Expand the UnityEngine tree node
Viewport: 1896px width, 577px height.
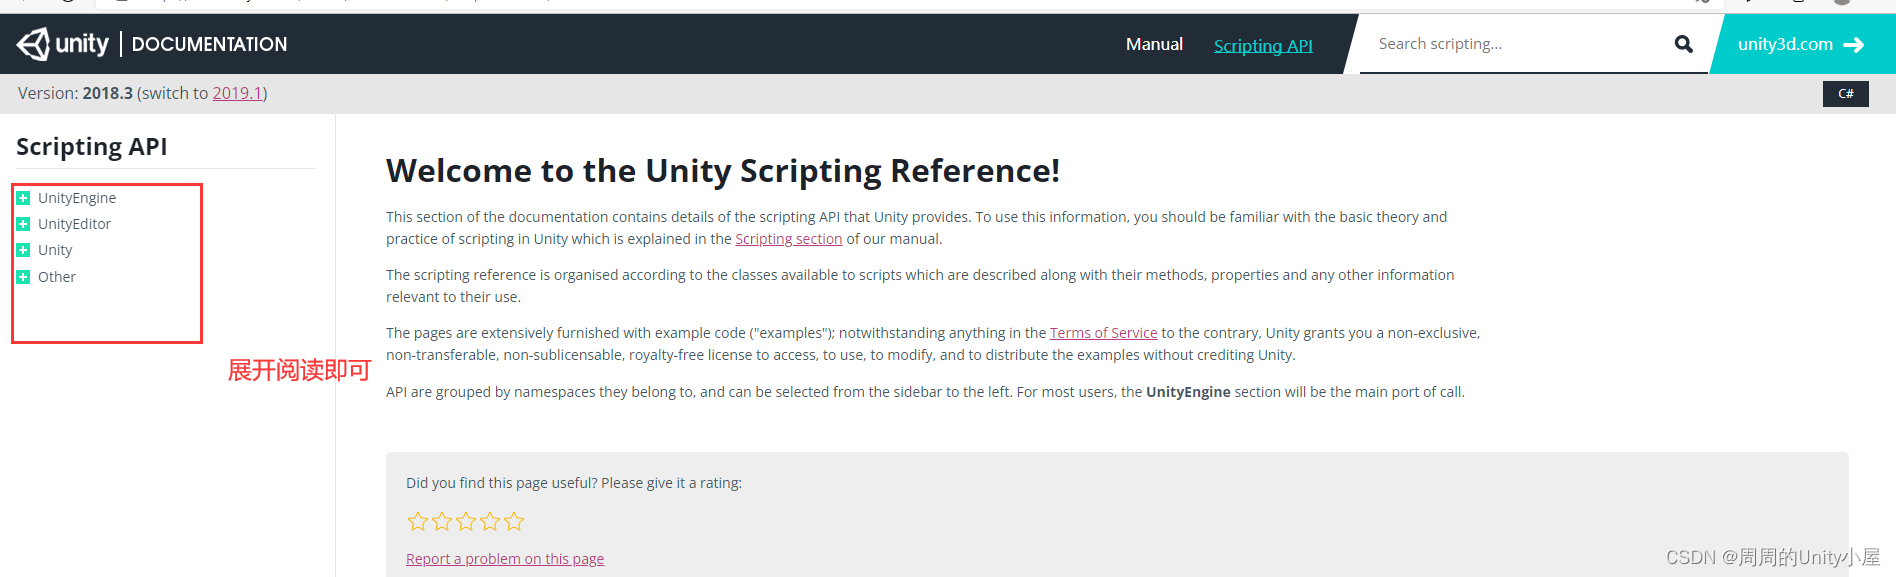(x=23, y=198)
